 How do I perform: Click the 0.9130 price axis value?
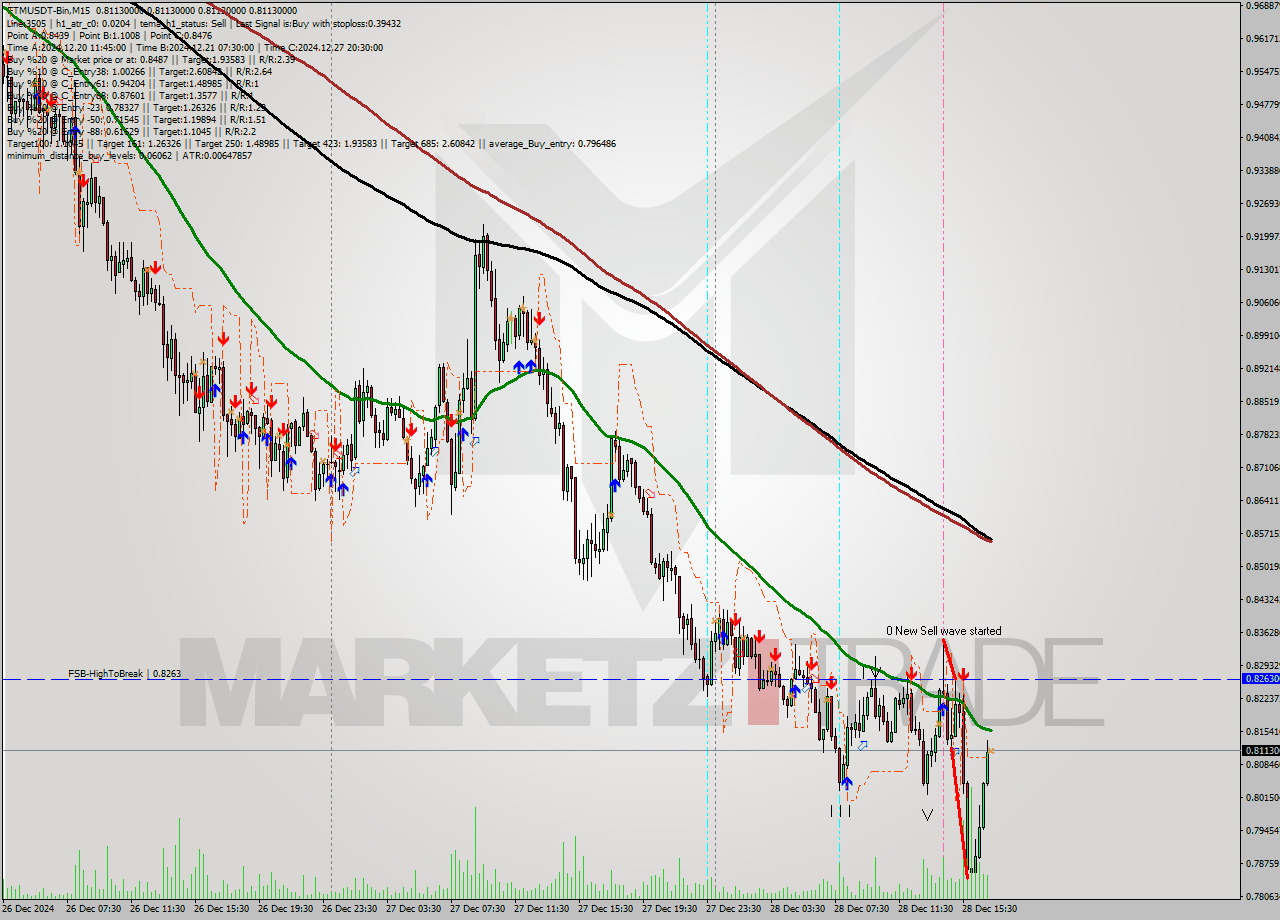(x=1261, y=269)
